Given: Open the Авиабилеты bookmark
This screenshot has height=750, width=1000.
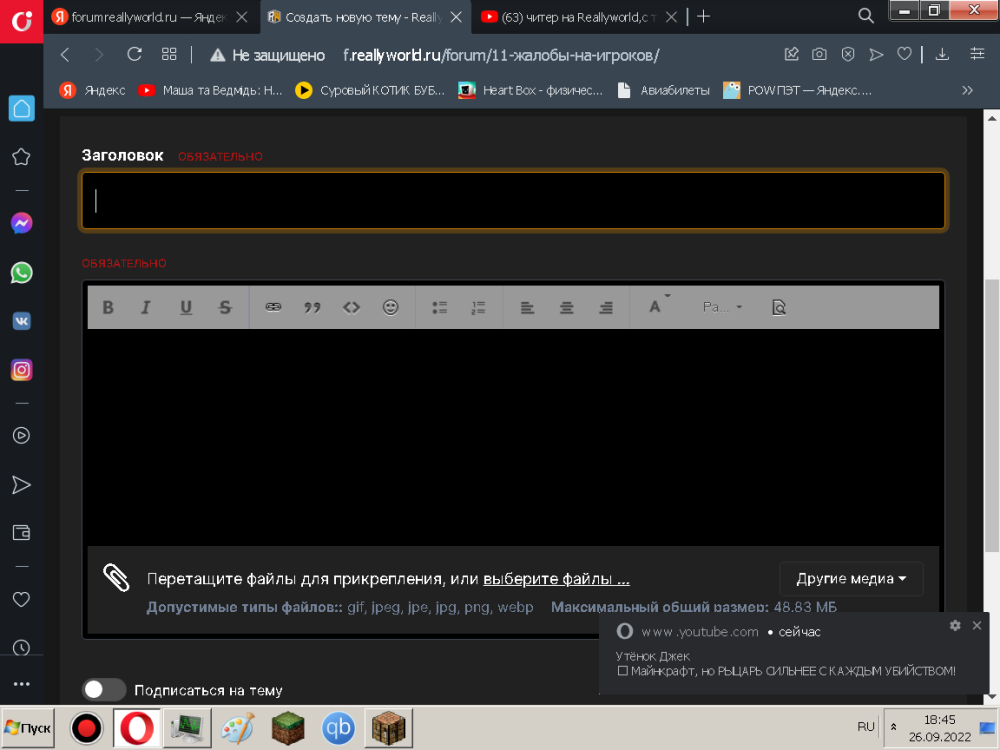Looking at the screenshot, I should coord(663,91).
